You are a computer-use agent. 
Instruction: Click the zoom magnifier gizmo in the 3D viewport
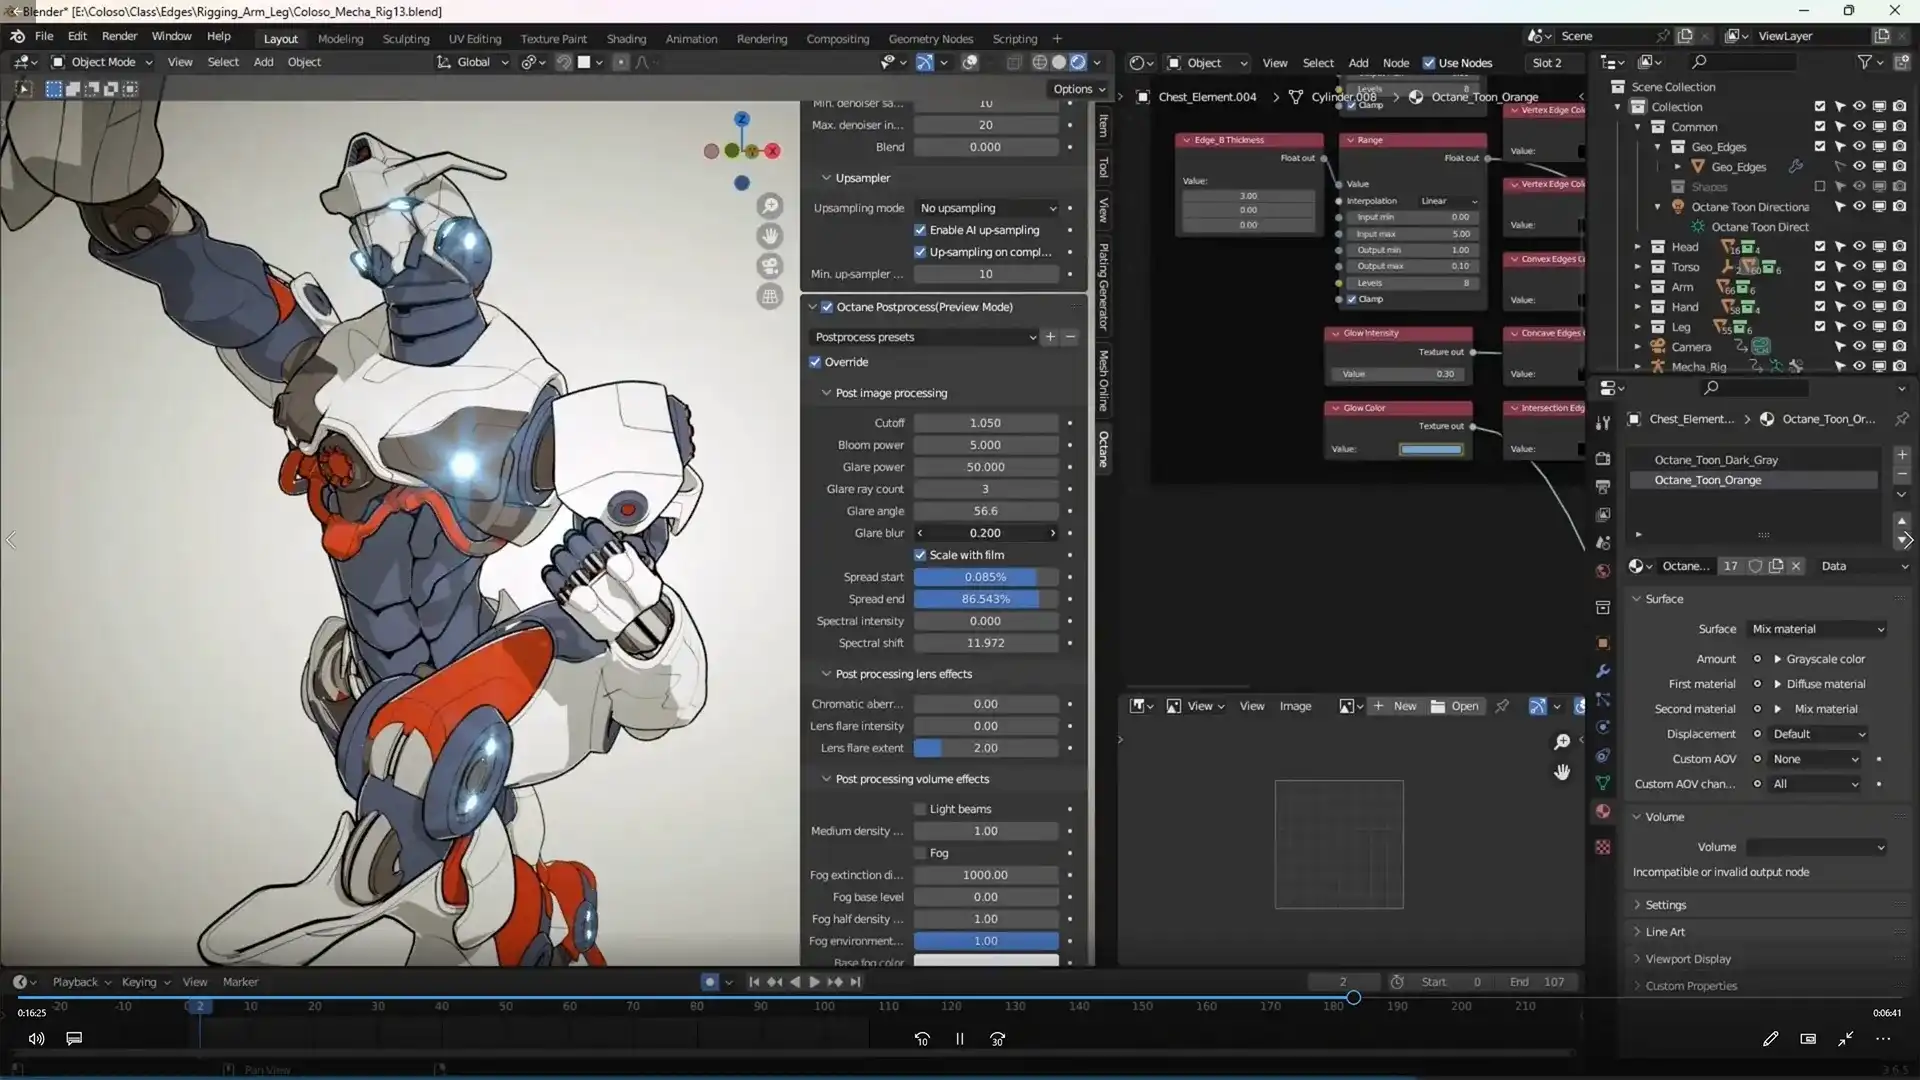[x=770, y=205]
